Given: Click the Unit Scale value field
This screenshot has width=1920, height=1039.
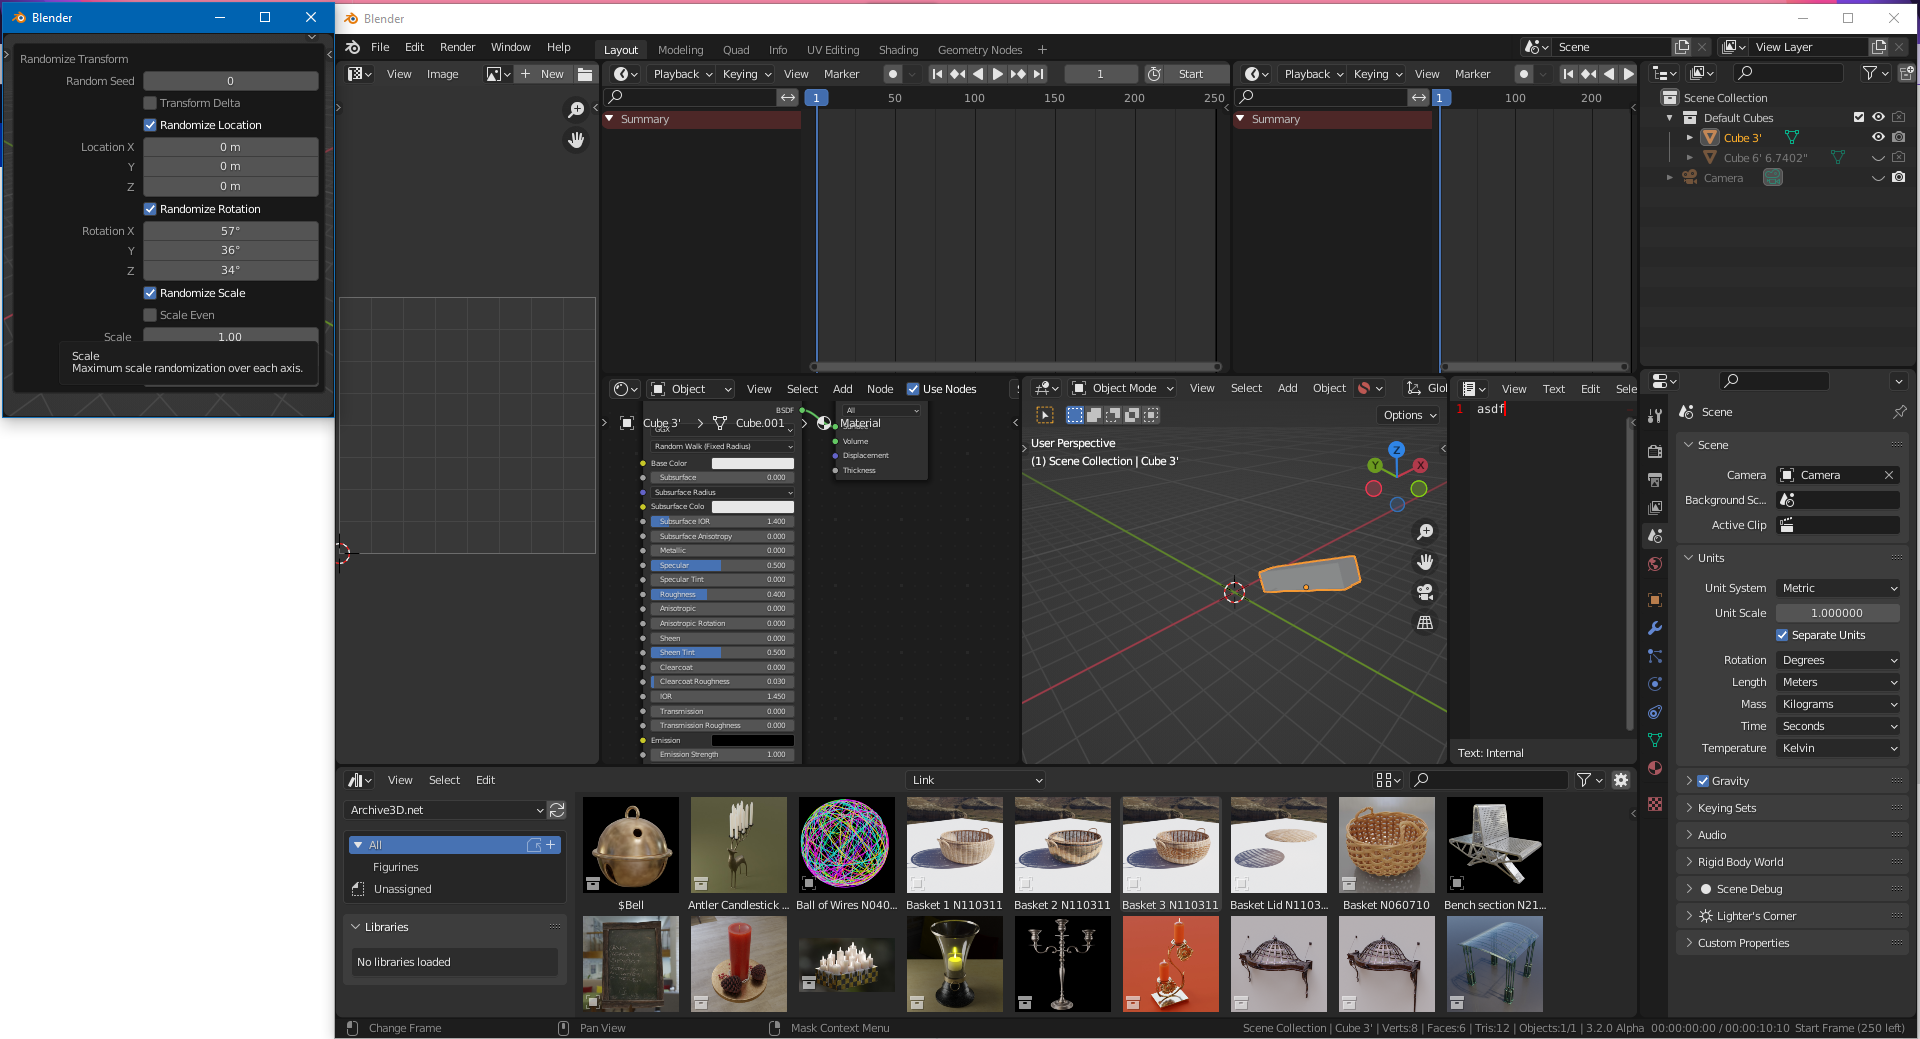Looking at the screenshot, I should pyautogui.click(x=1838, y=613).
